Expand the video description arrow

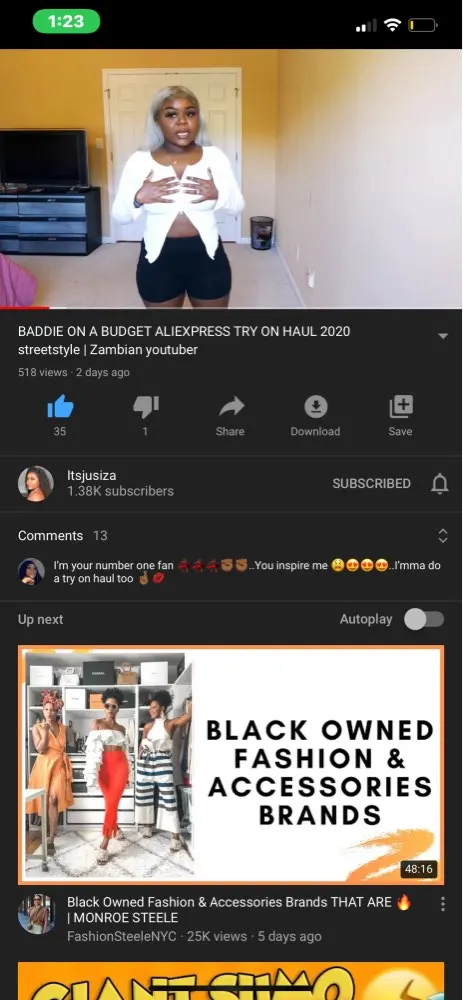pyautogui.click(x=443, y=336)
